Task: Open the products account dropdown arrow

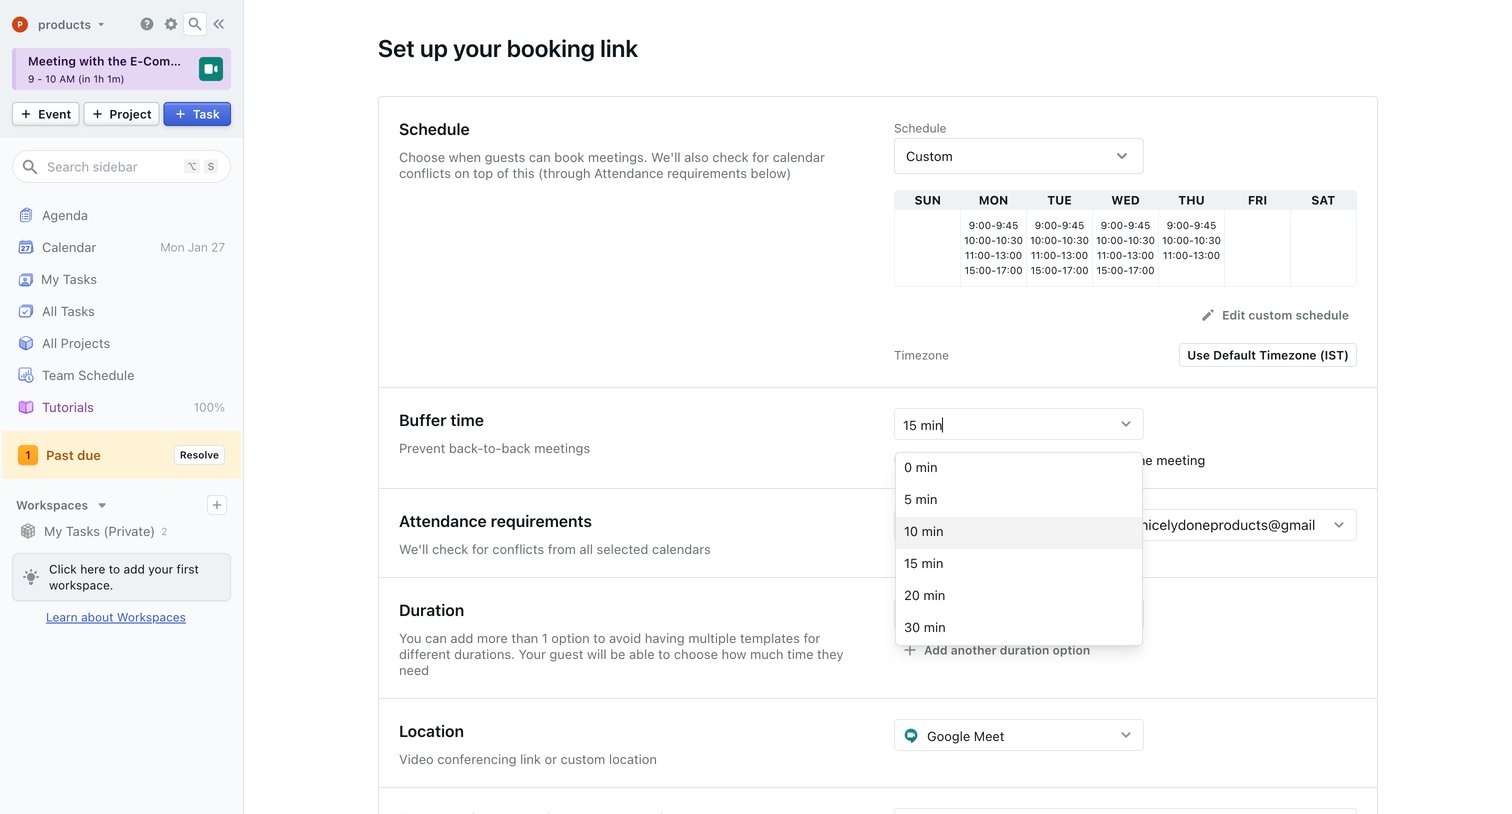Action: pos(101,25)
